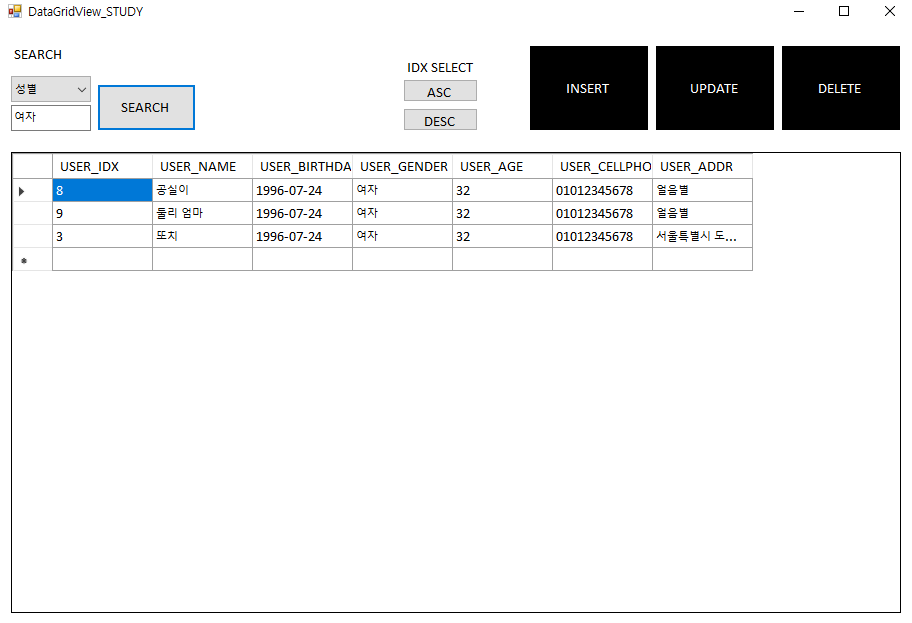
Task: Click the USER_AGE column header
Action: (x=503, y=166)
